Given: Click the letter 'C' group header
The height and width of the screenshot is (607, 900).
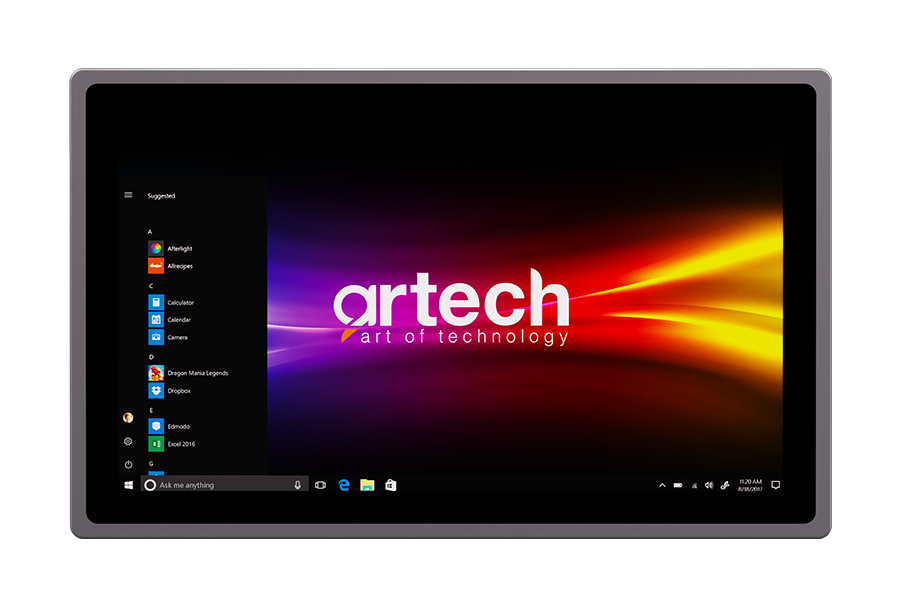Looking at the screenshot, I should (x=151, y=286).
